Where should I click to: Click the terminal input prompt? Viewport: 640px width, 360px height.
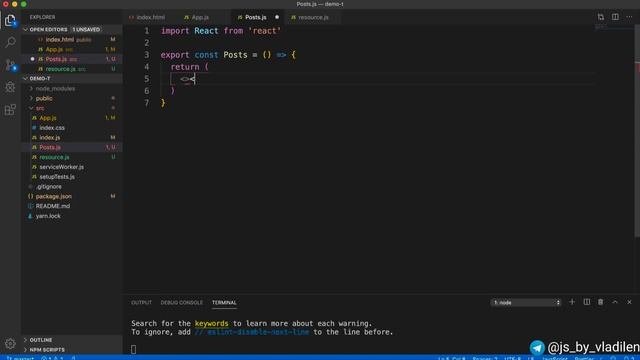(x=133, y=349)
